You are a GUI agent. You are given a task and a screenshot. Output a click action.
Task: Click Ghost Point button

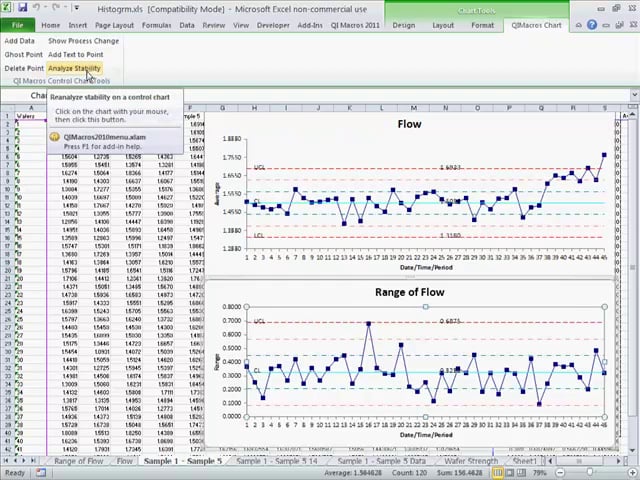pyautogui.click(x=24, y=55)
